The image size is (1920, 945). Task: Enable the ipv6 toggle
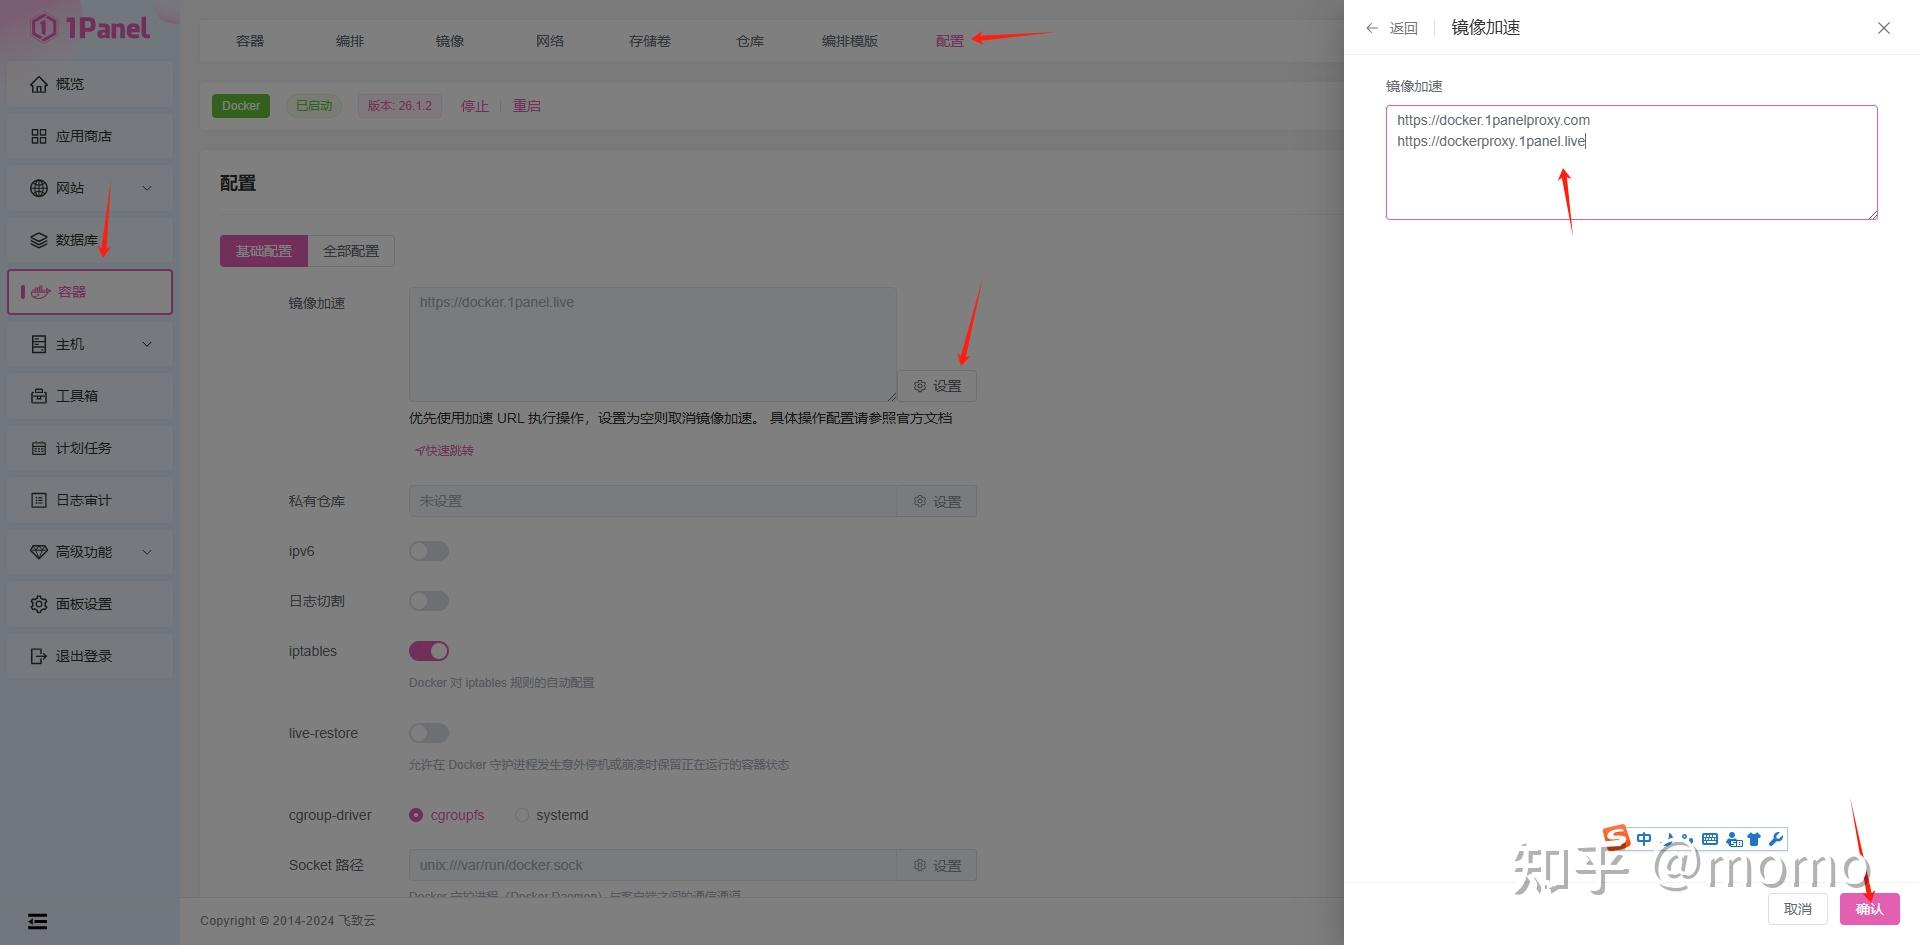(428, 551)
